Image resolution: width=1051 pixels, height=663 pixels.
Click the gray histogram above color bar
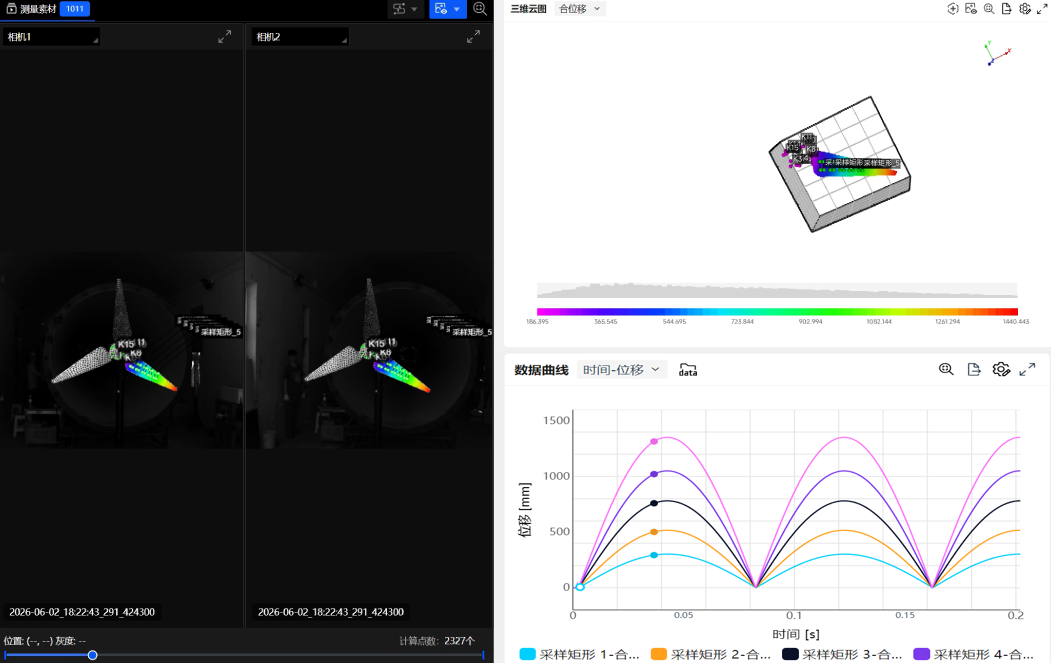(x=777, y=290)
